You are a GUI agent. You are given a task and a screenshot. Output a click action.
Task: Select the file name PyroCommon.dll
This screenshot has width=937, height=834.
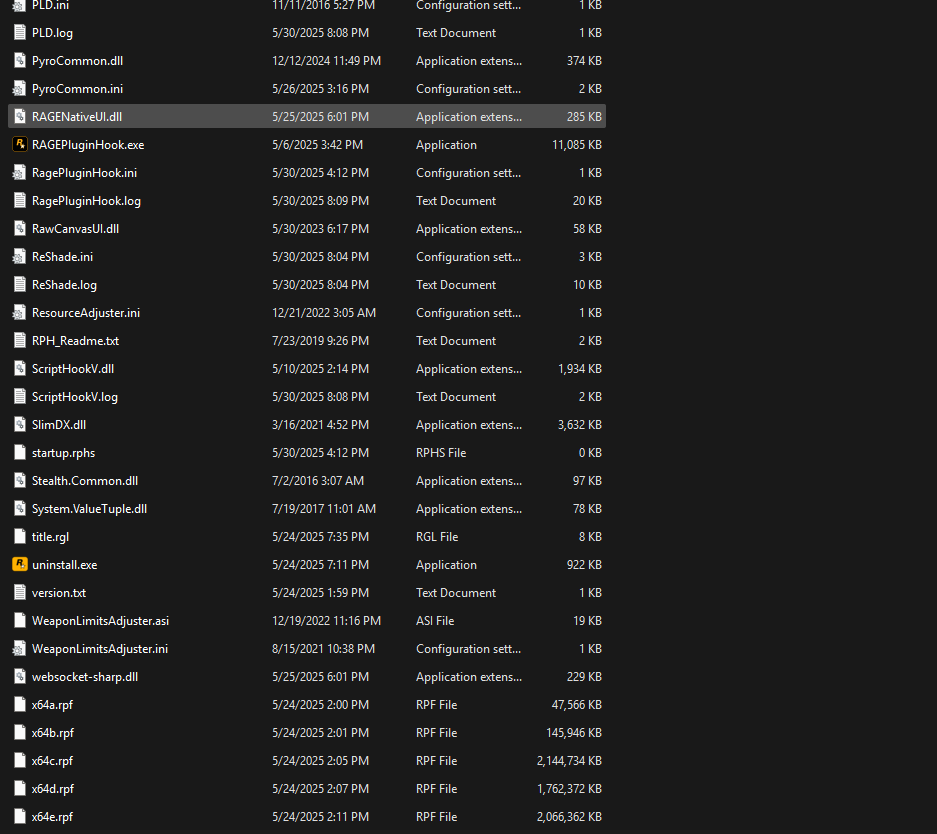coord(77,61)
